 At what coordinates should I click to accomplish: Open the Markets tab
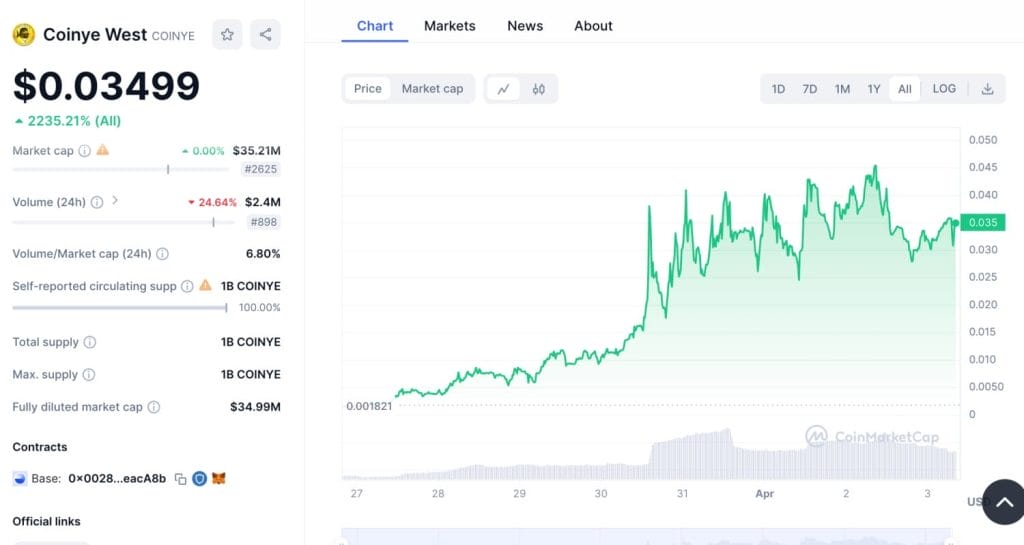(449, 26)
